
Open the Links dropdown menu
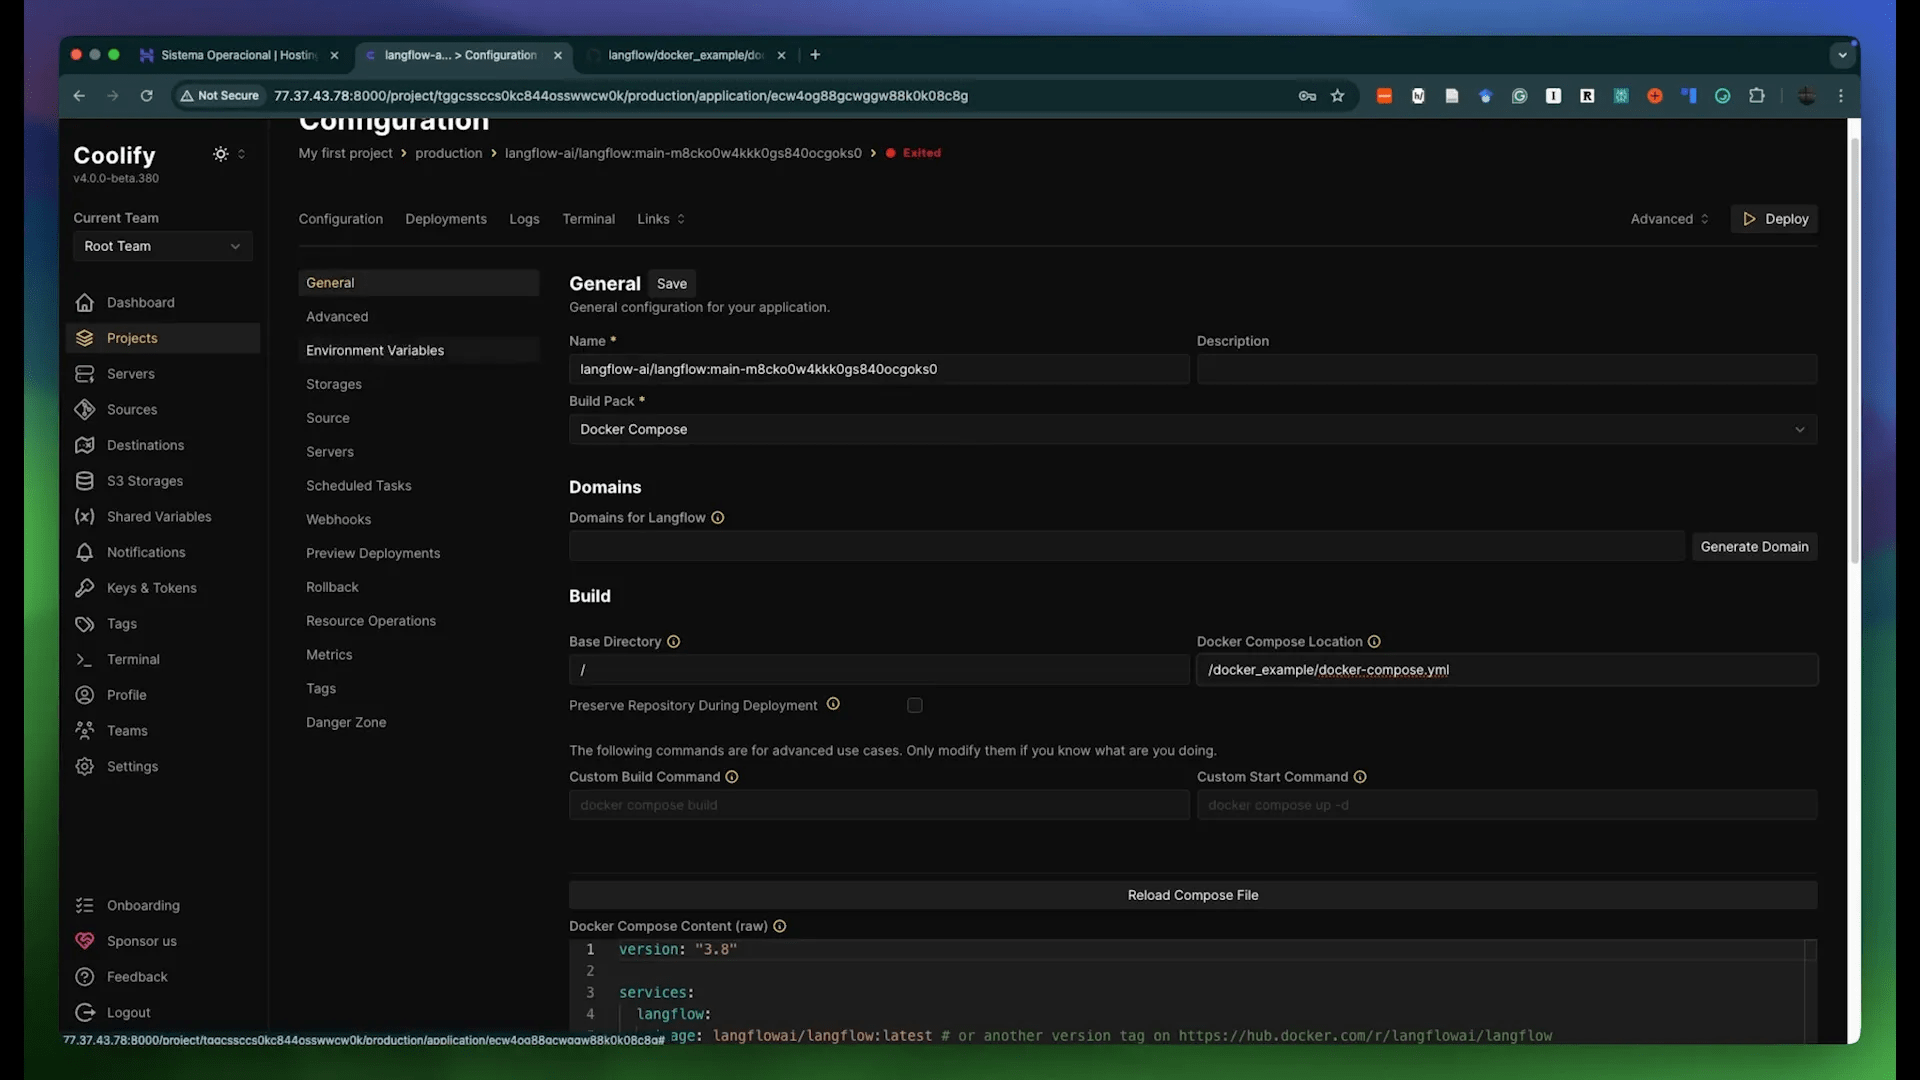[661, 219]
